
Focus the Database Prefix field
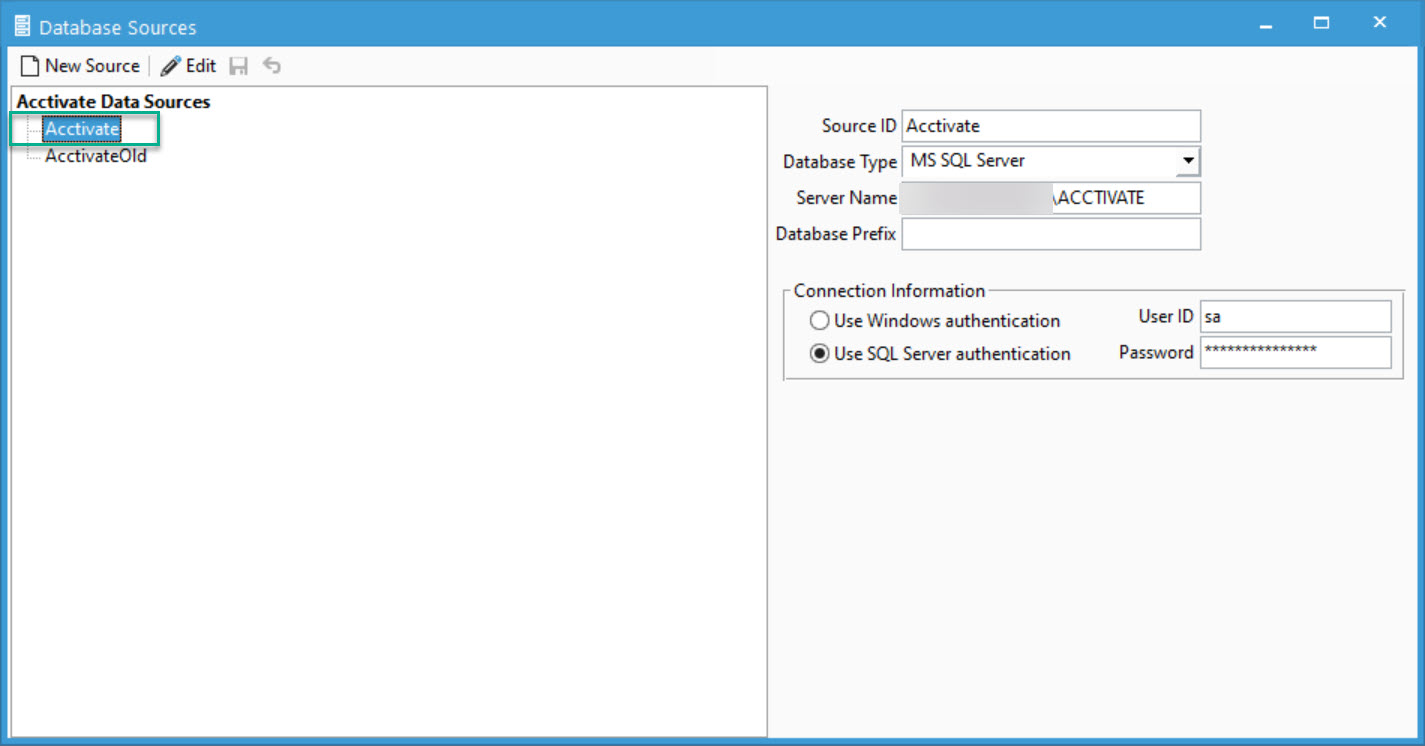click(1050, 233)
